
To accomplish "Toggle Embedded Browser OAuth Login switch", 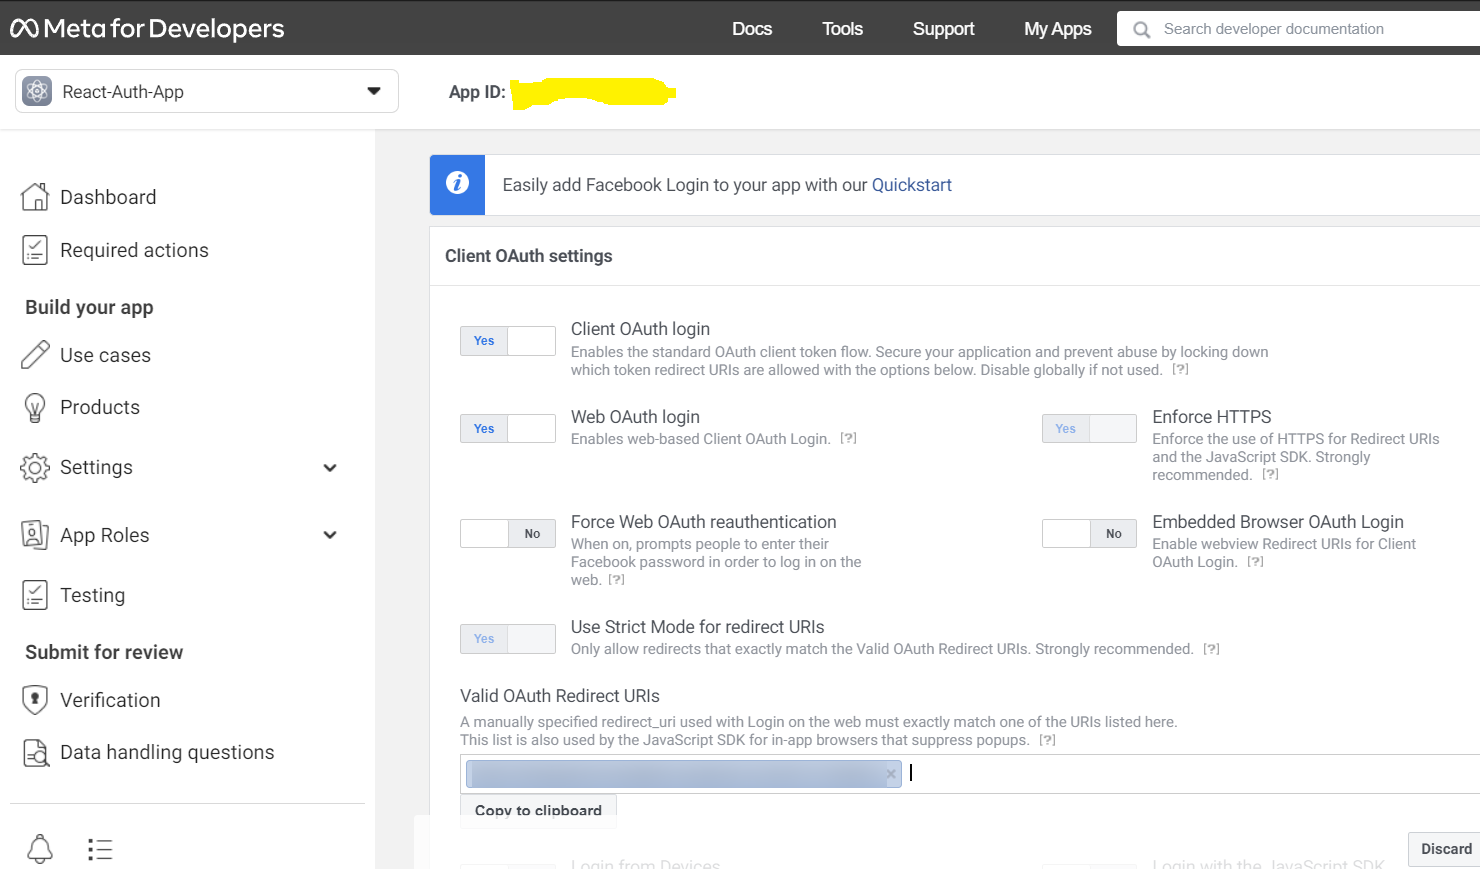I will [x=1089, y=534].
